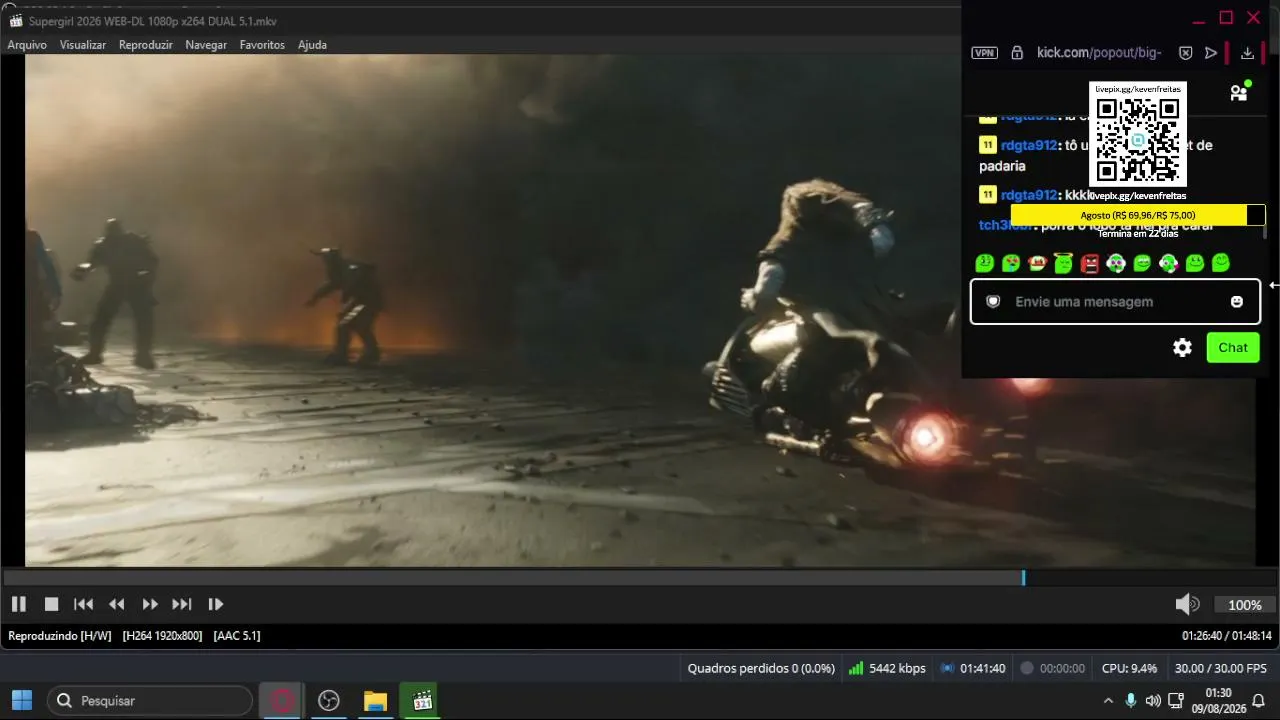Screen dimensions: 1280x720
Task: Open the clock showing 01:30 09/08/2026
Action: (x=1219, y=701)
